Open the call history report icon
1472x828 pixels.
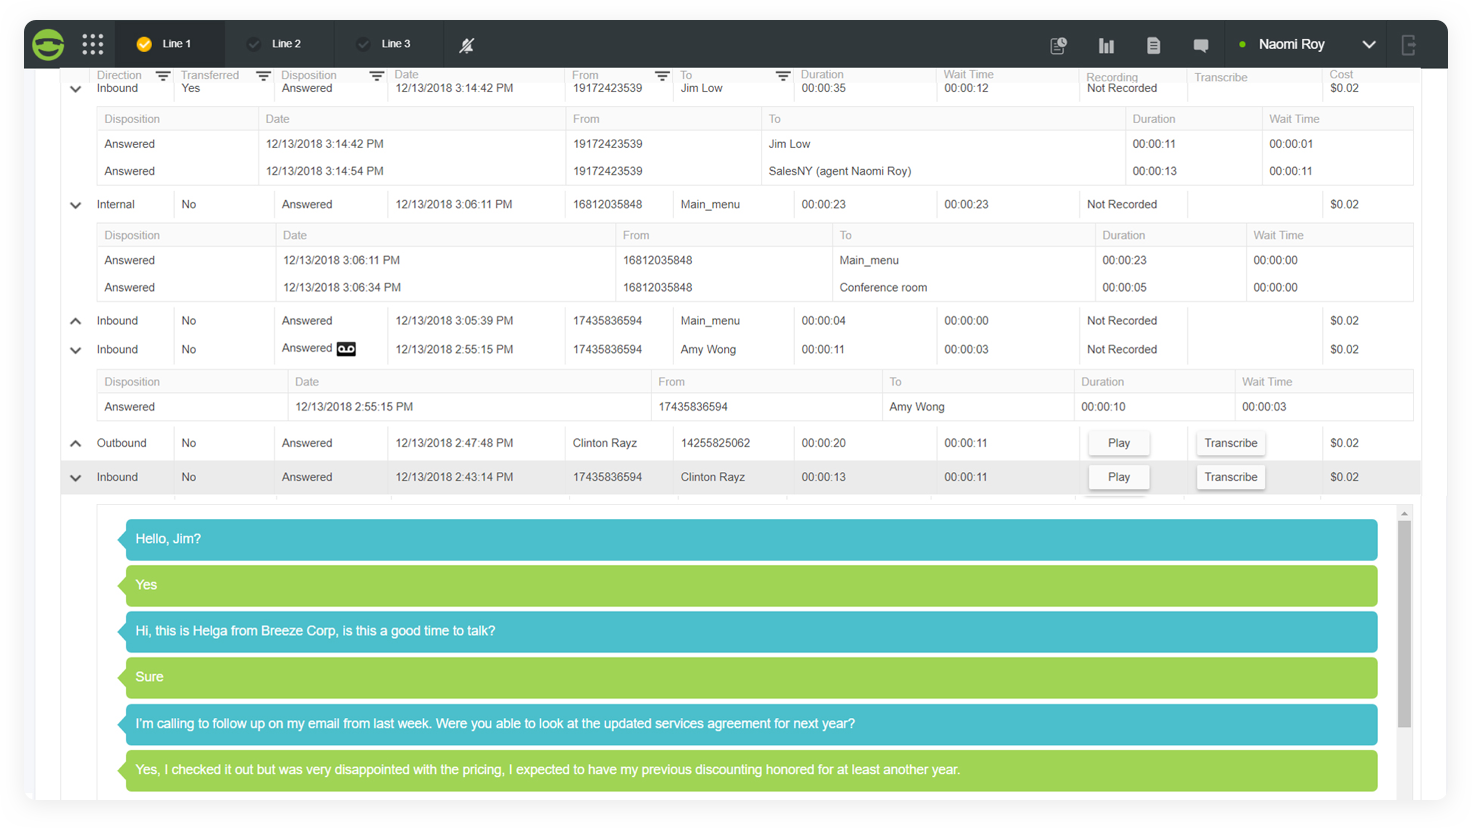tap(1058, 45)
